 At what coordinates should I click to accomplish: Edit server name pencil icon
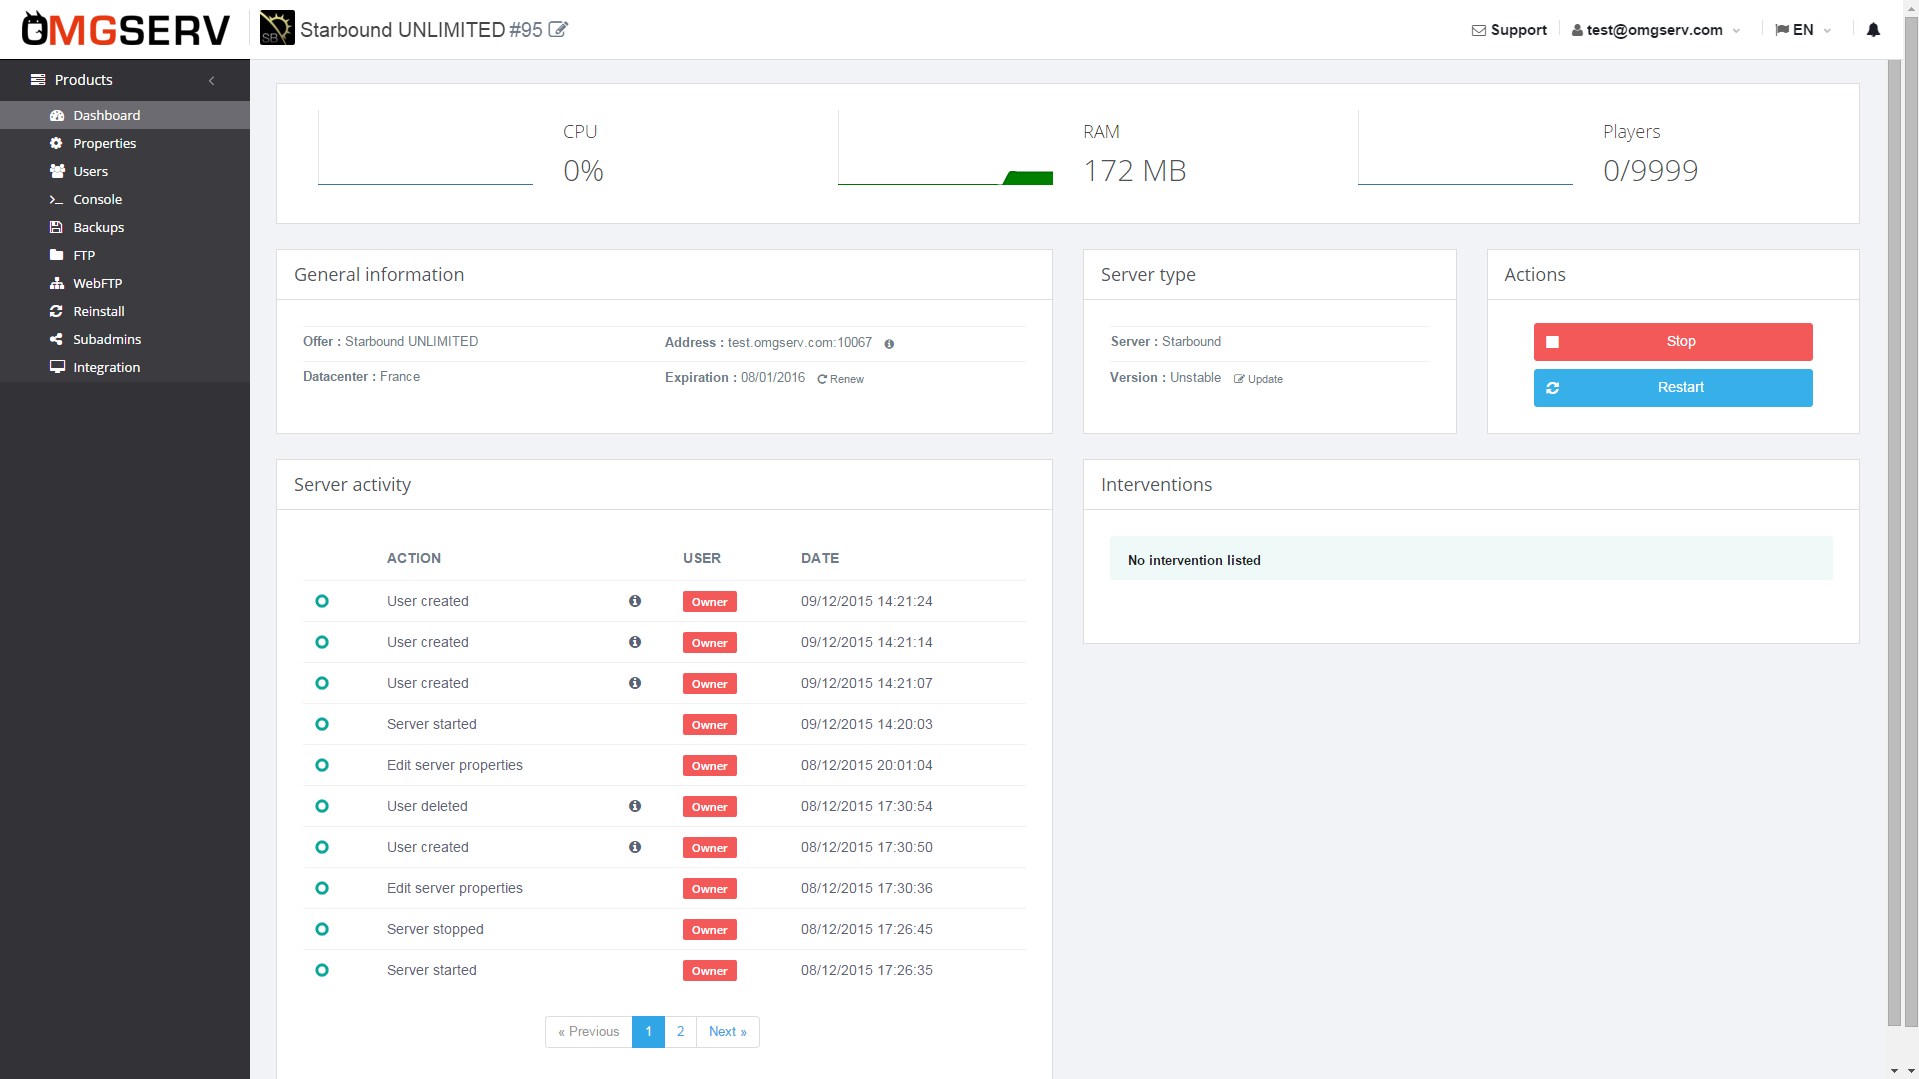[558, 30]
